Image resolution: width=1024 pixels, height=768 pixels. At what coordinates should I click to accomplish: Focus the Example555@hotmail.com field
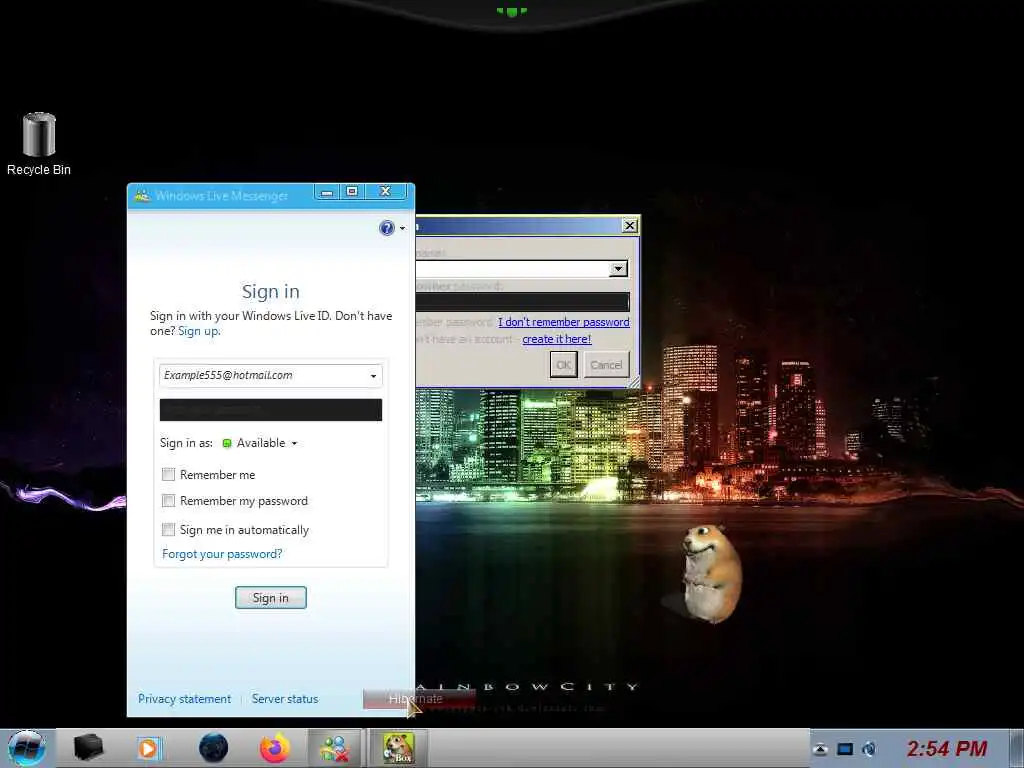tap(270, 376)
